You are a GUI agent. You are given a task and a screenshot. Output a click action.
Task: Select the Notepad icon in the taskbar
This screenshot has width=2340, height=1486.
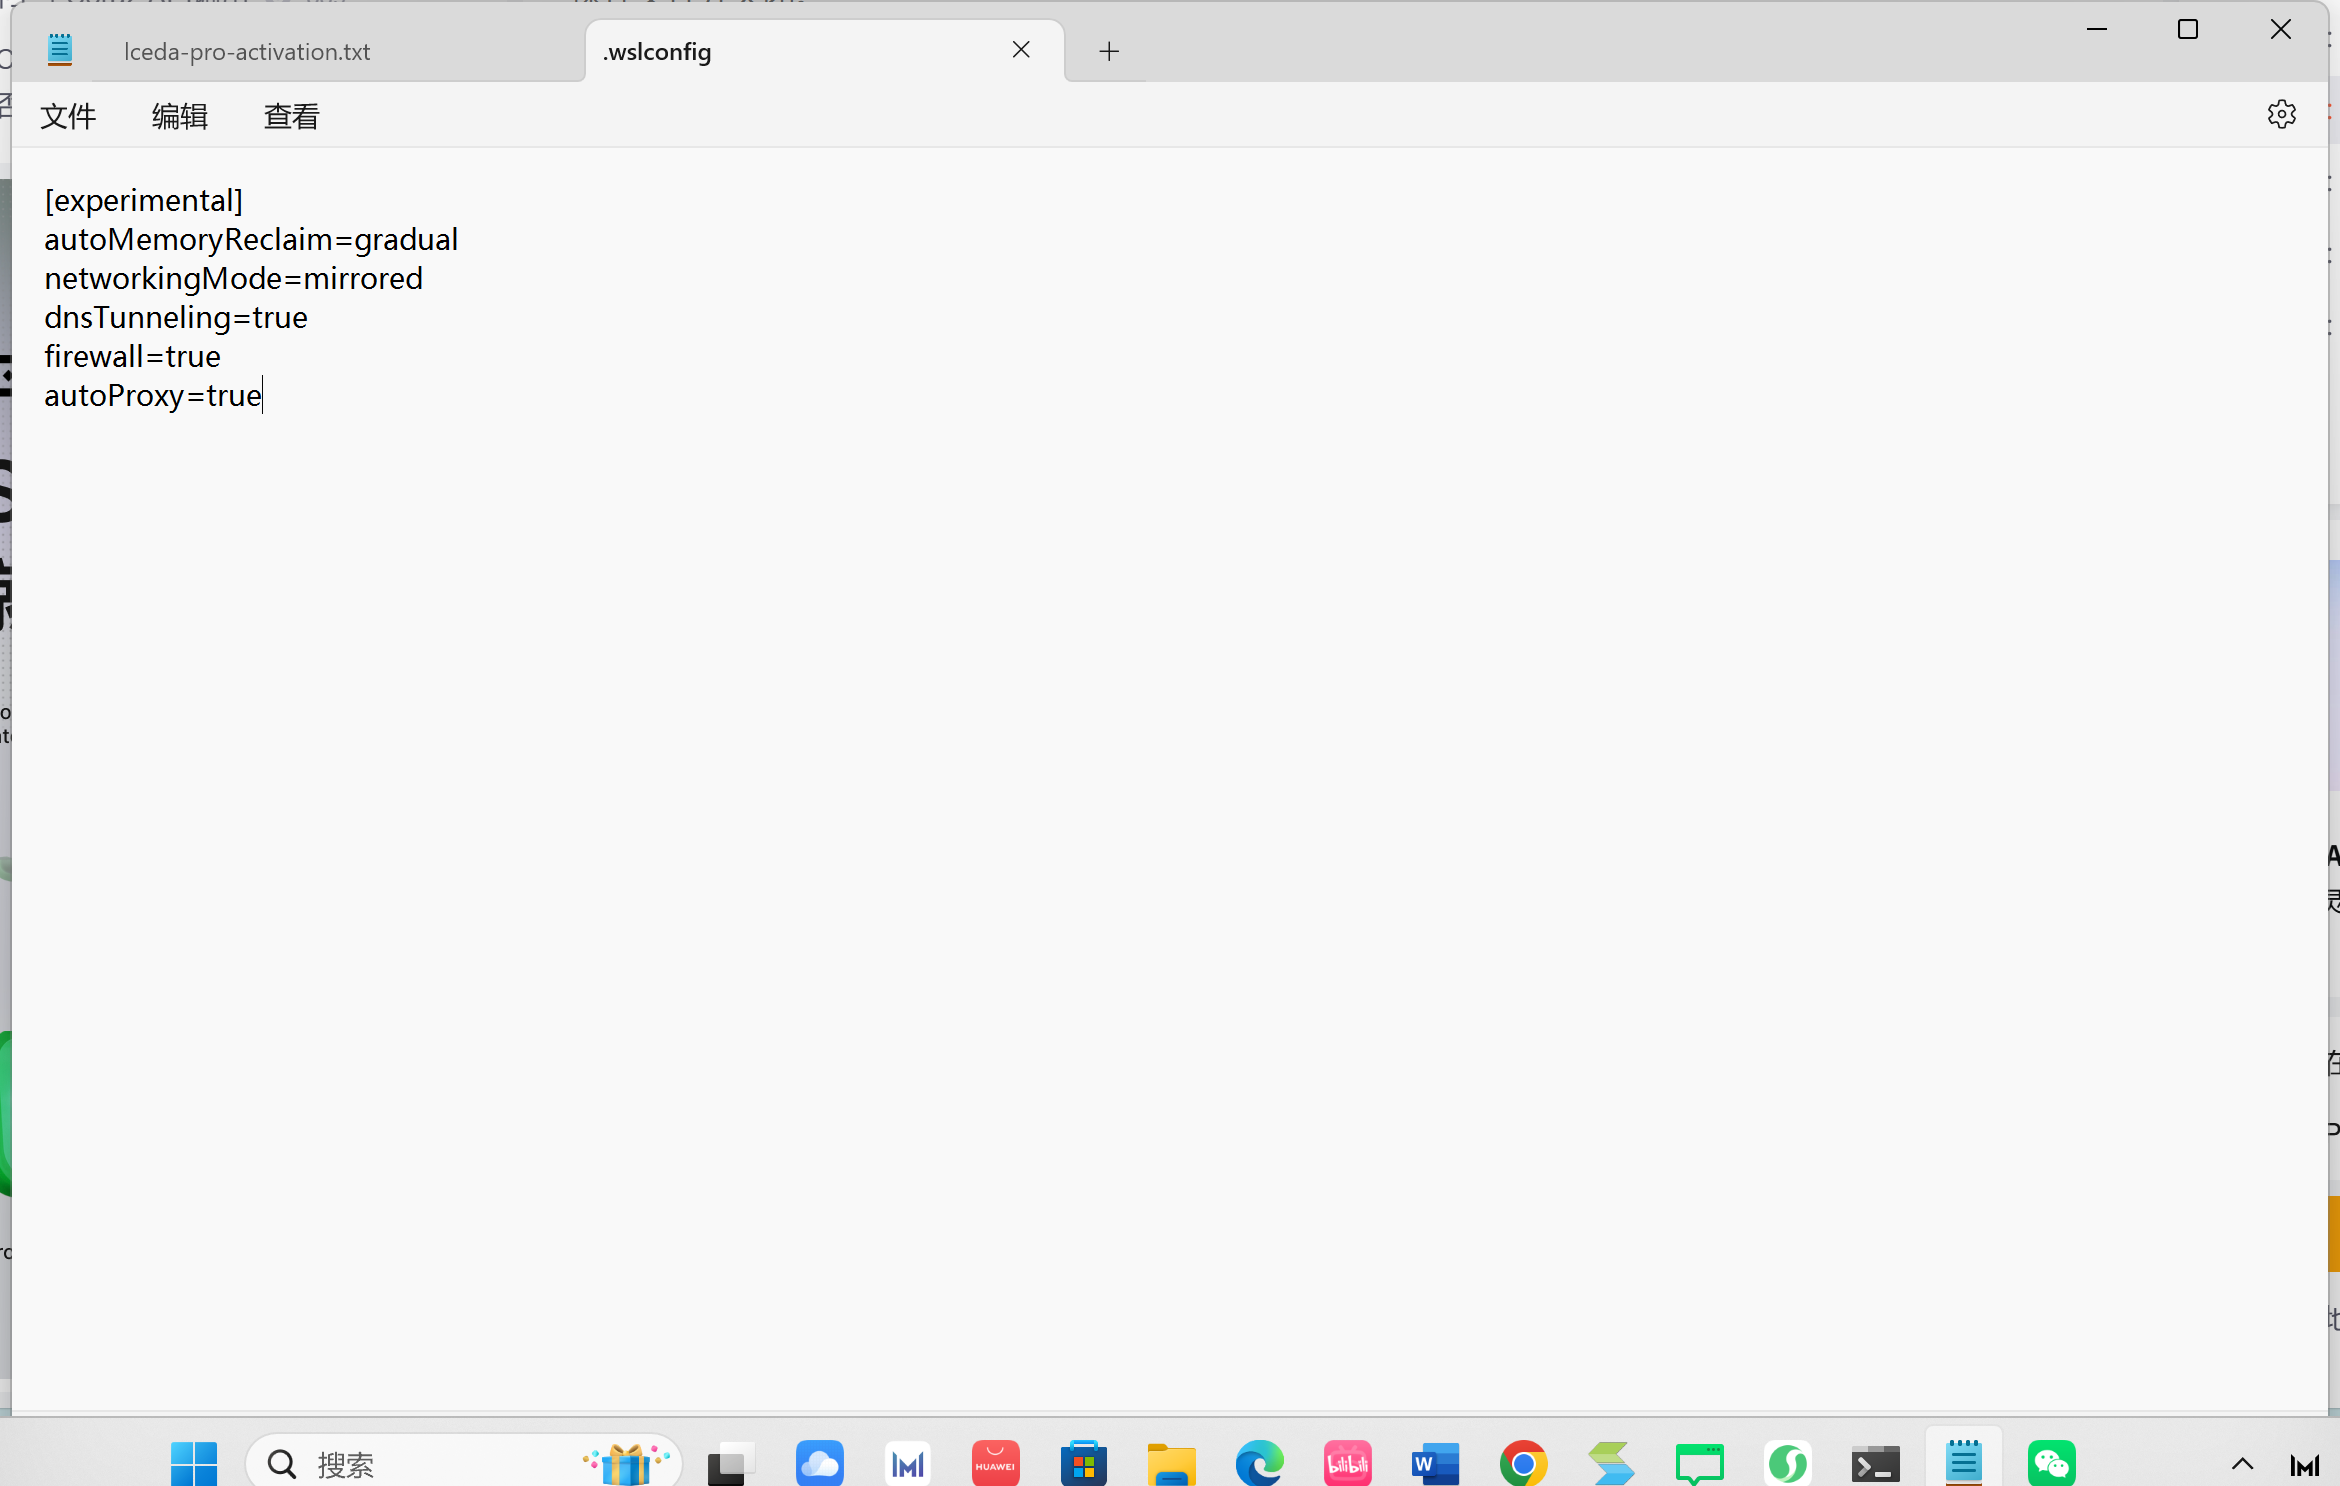[x=1963, y=1463]
